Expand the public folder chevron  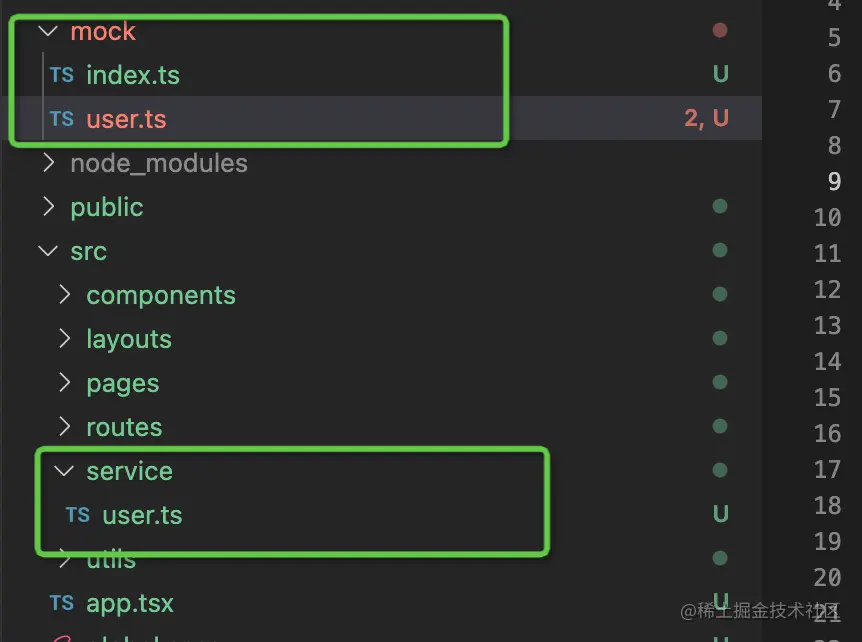pos(48,207)
